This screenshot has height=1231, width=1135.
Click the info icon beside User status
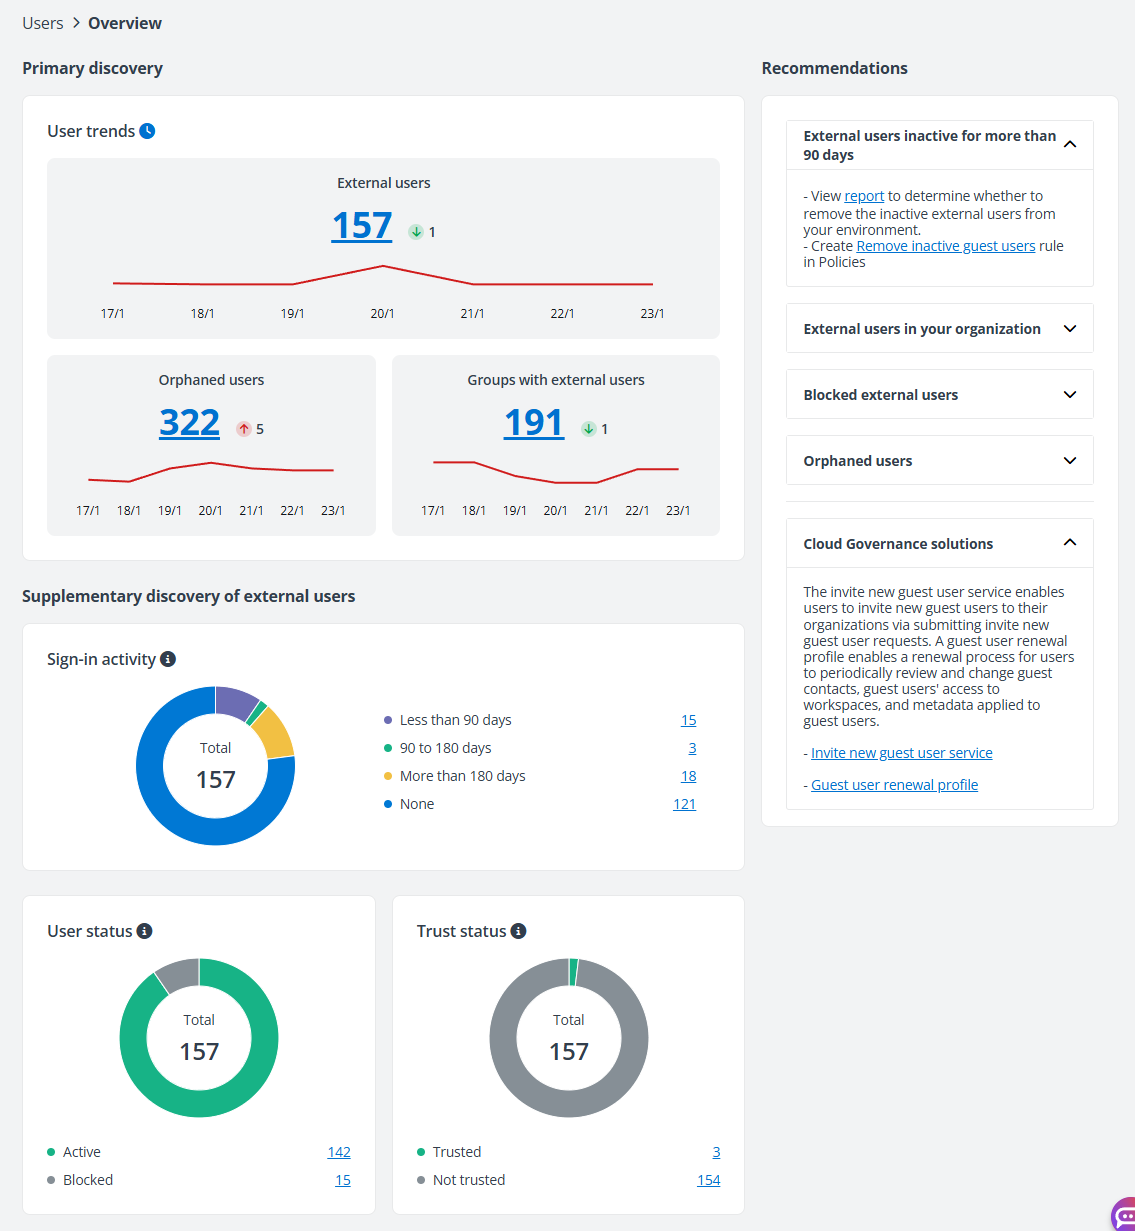[145, 931]
